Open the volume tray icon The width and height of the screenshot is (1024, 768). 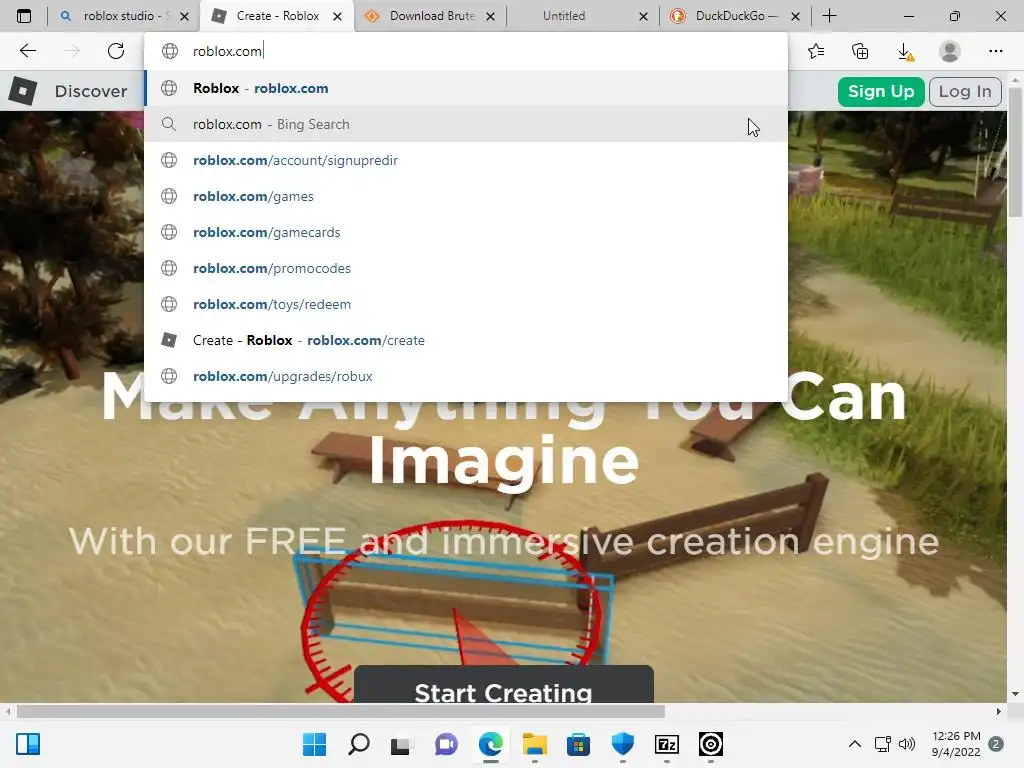(906, 744)
